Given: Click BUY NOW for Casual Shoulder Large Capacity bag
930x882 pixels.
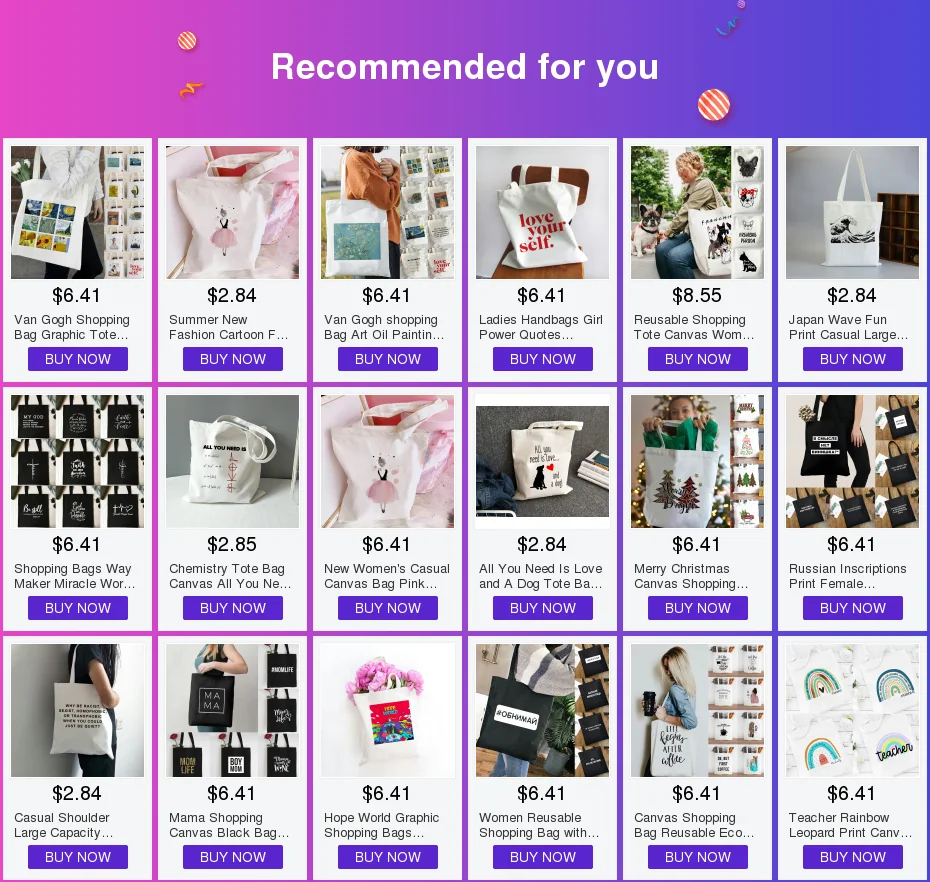Looking at the screenshot, I should click(x=78, y=858).
